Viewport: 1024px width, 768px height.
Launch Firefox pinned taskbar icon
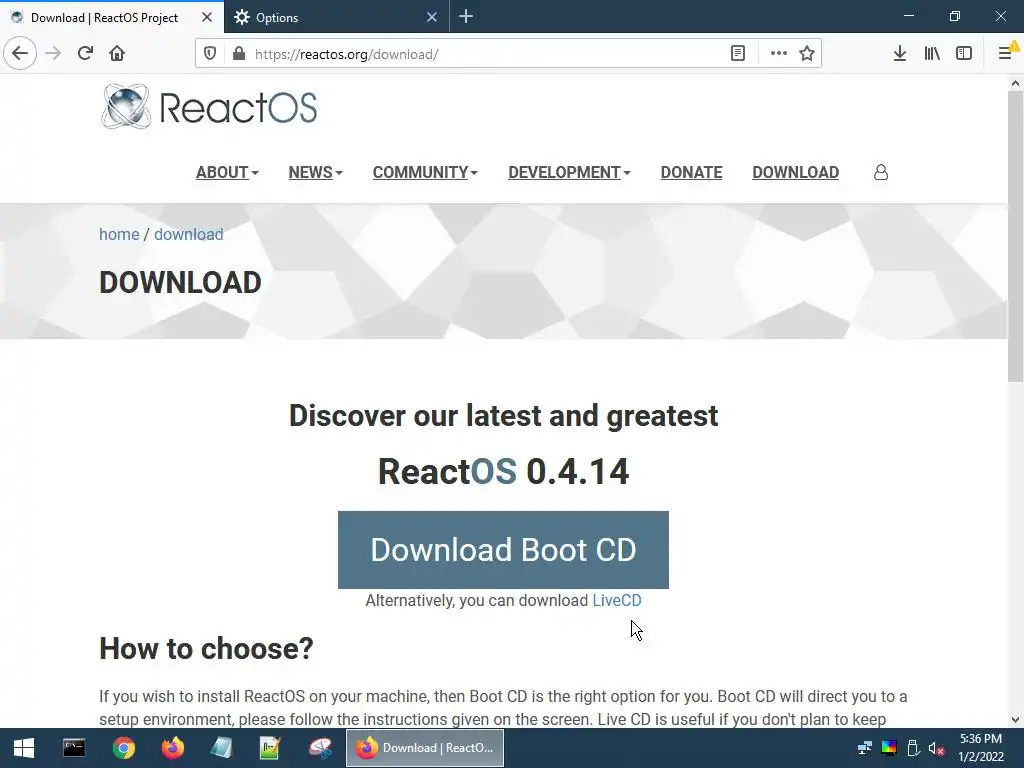(172, 748)
